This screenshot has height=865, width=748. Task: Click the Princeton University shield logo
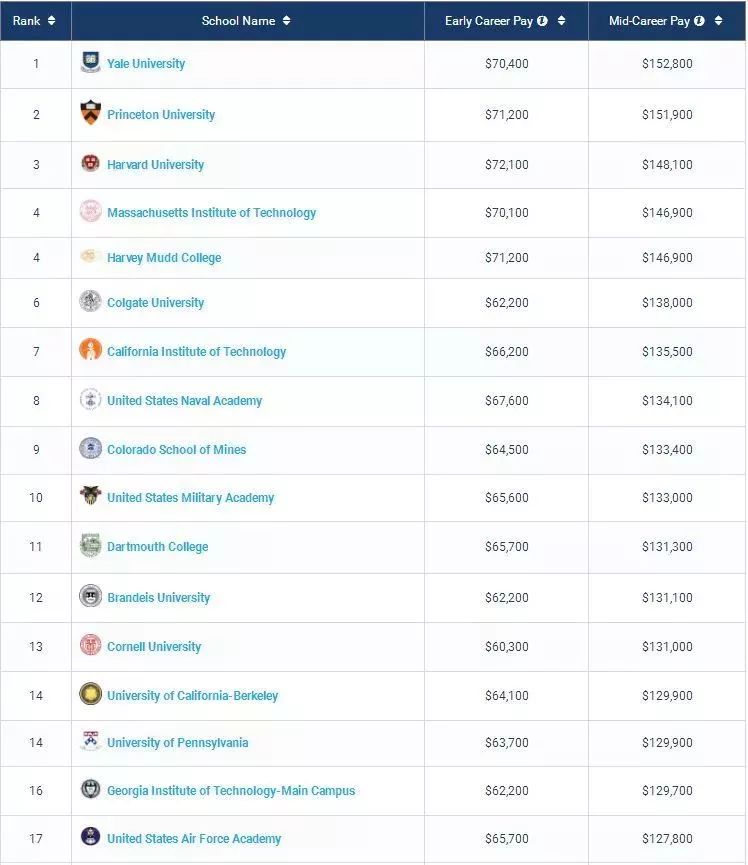tap(90, 114)
